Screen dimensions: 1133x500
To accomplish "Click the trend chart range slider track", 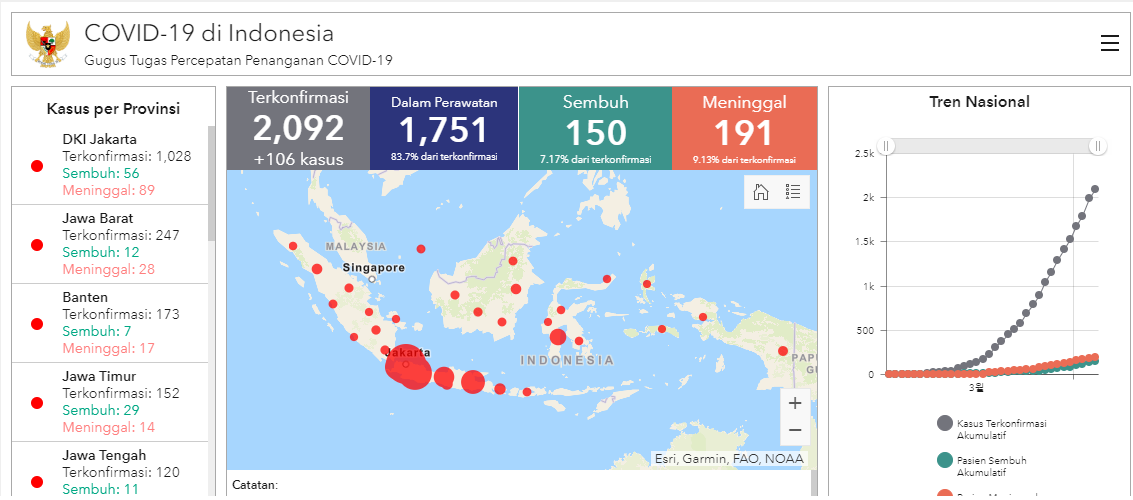I will point(992,146).
